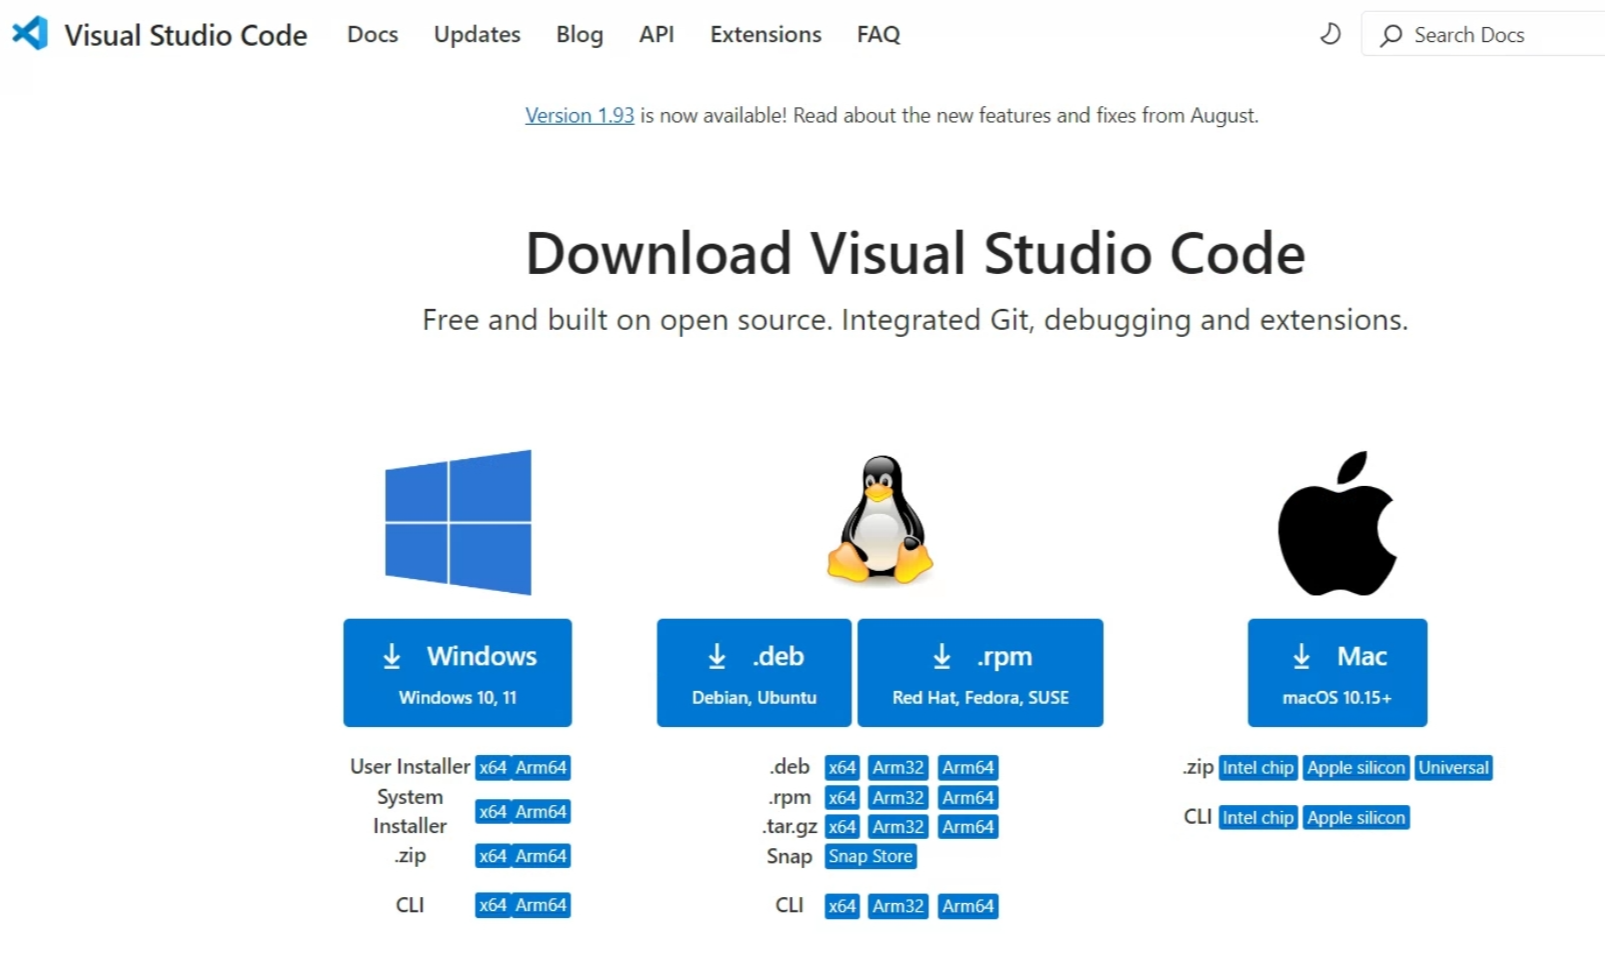Screen dimensions: 1605x964
Task: Select Arm64 for Windows CLI
Action: [541, 905]
